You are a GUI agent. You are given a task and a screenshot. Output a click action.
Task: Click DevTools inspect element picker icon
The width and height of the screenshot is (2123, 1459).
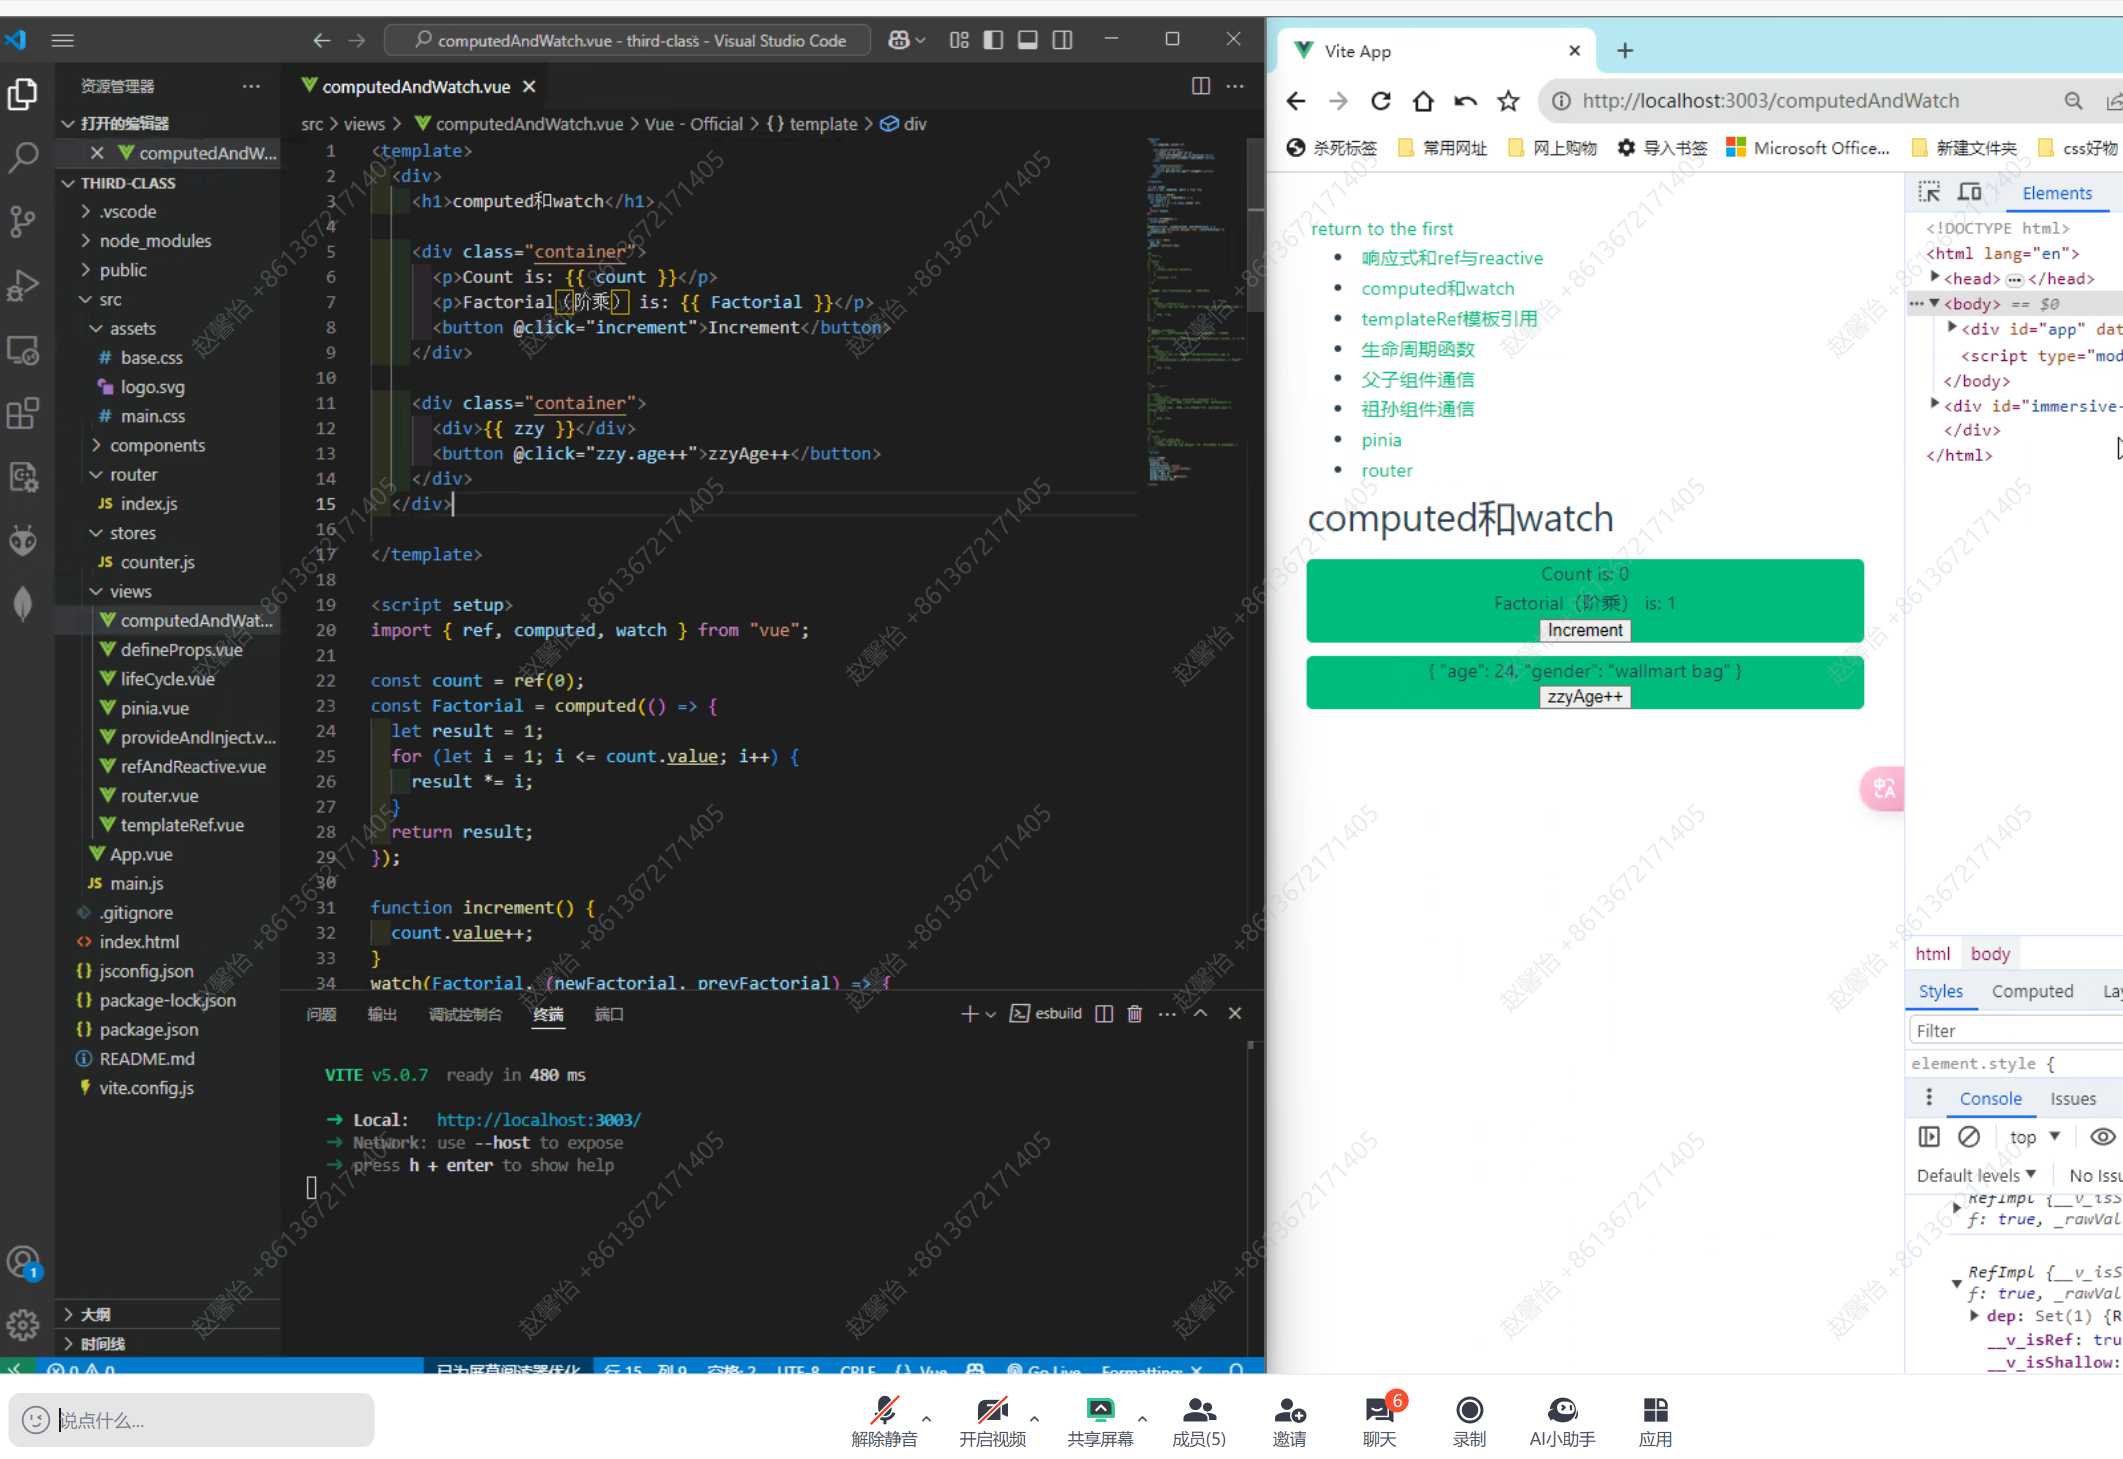click(x=1929, y=192)
